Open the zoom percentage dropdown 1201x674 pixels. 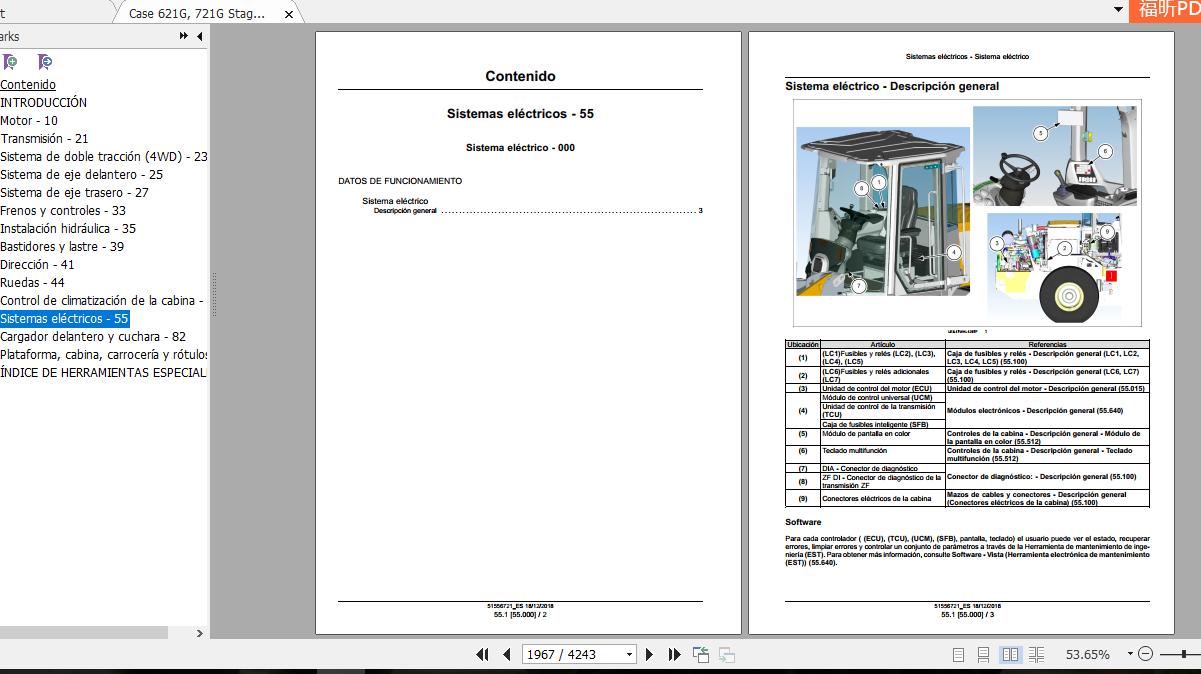pyautogui.click(x=1130, y=654)
